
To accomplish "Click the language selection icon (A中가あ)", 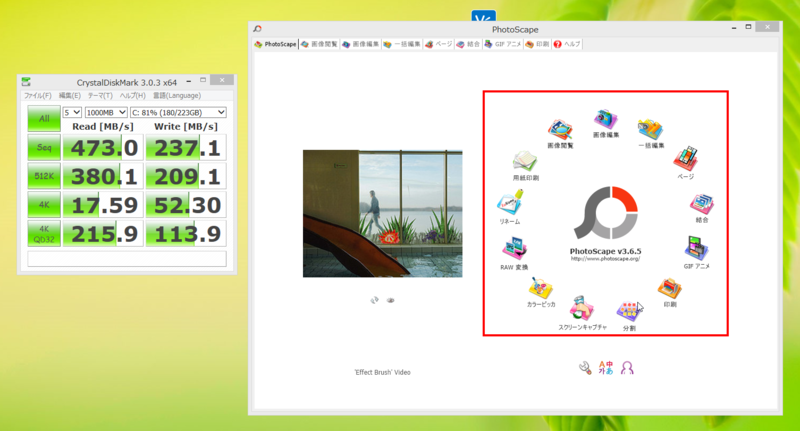I will [606, 368].
